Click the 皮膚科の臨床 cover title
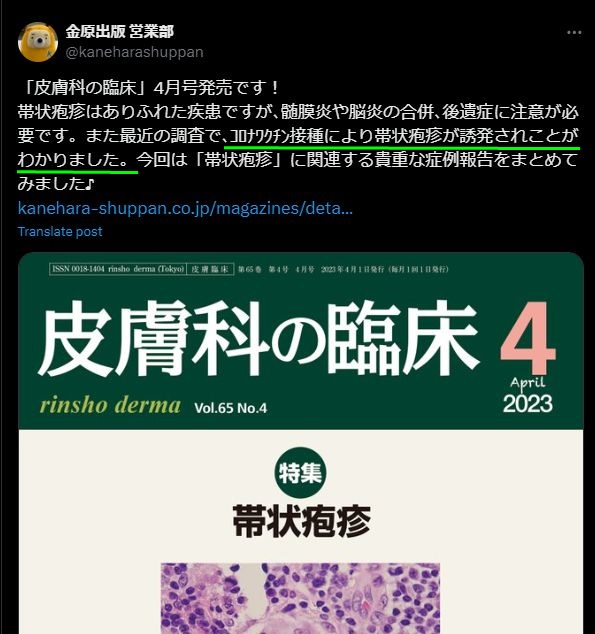 [x=259, y=339]
